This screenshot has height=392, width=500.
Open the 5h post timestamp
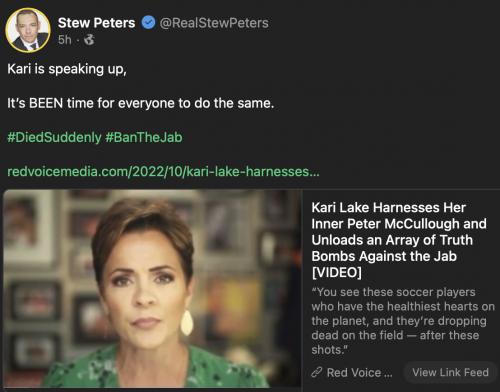(x=65, y=40)
